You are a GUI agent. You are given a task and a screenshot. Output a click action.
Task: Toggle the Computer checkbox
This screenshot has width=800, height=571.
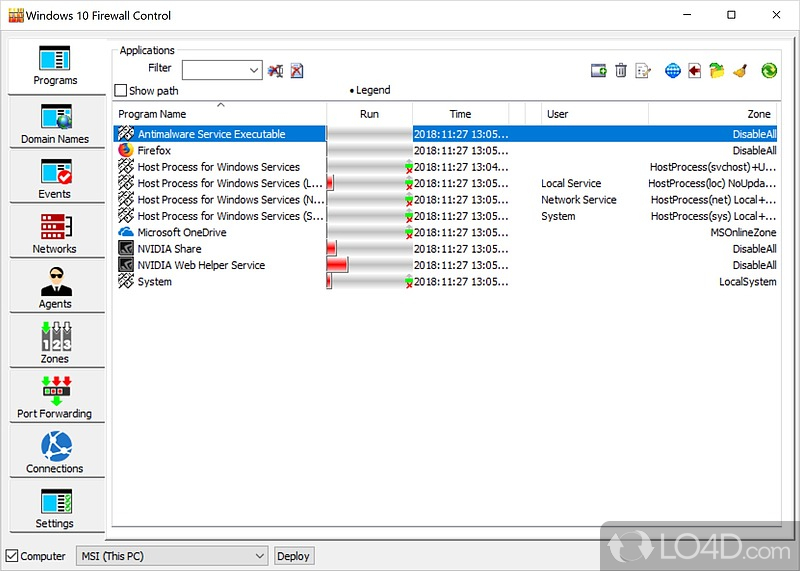point(12,556)
